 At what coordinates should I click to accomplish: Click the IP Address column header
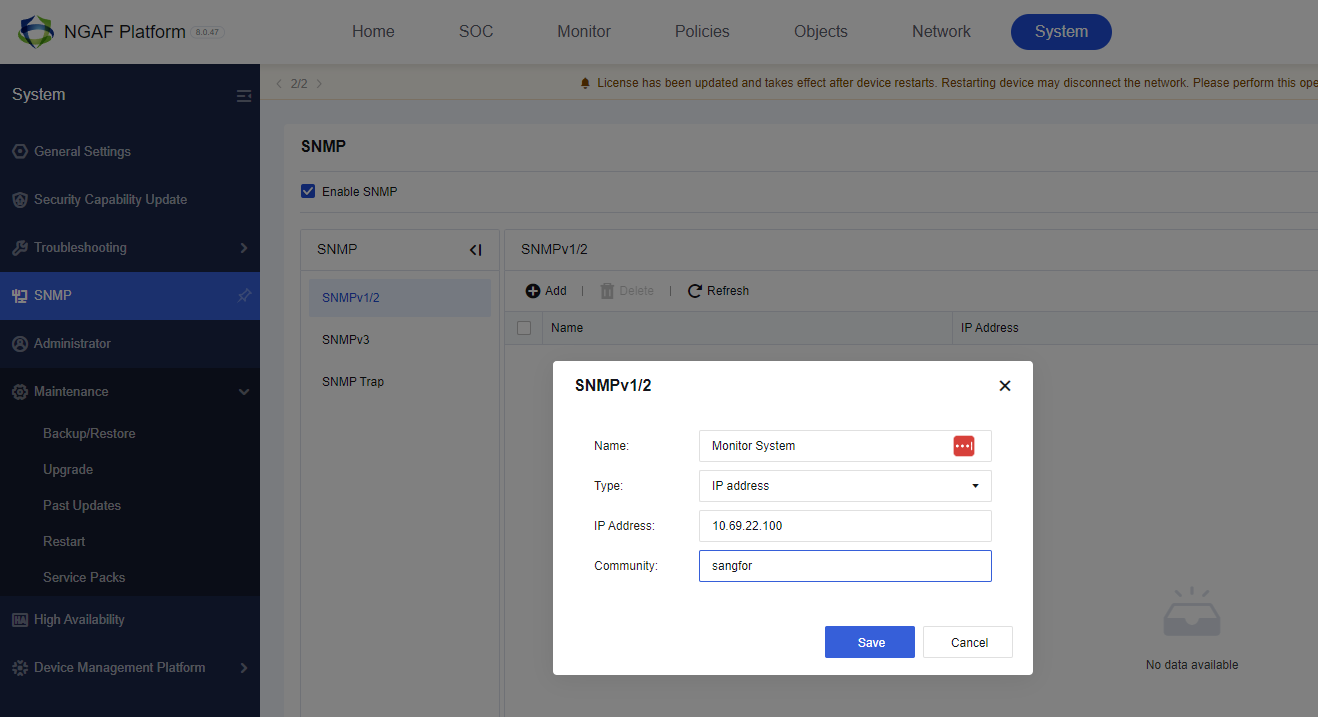point(990,328)
